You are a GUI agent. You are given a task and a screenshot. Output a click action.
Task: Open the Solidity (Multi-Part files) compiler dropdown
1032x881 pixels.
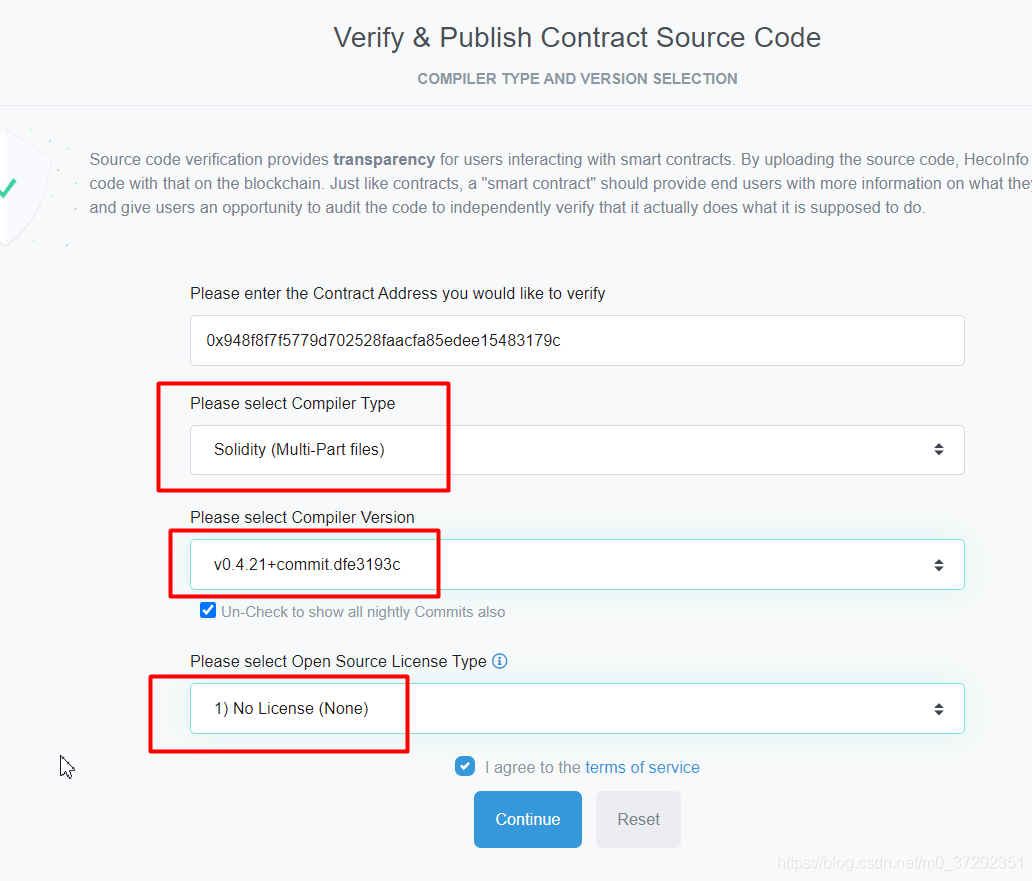[x=577, y=450]
